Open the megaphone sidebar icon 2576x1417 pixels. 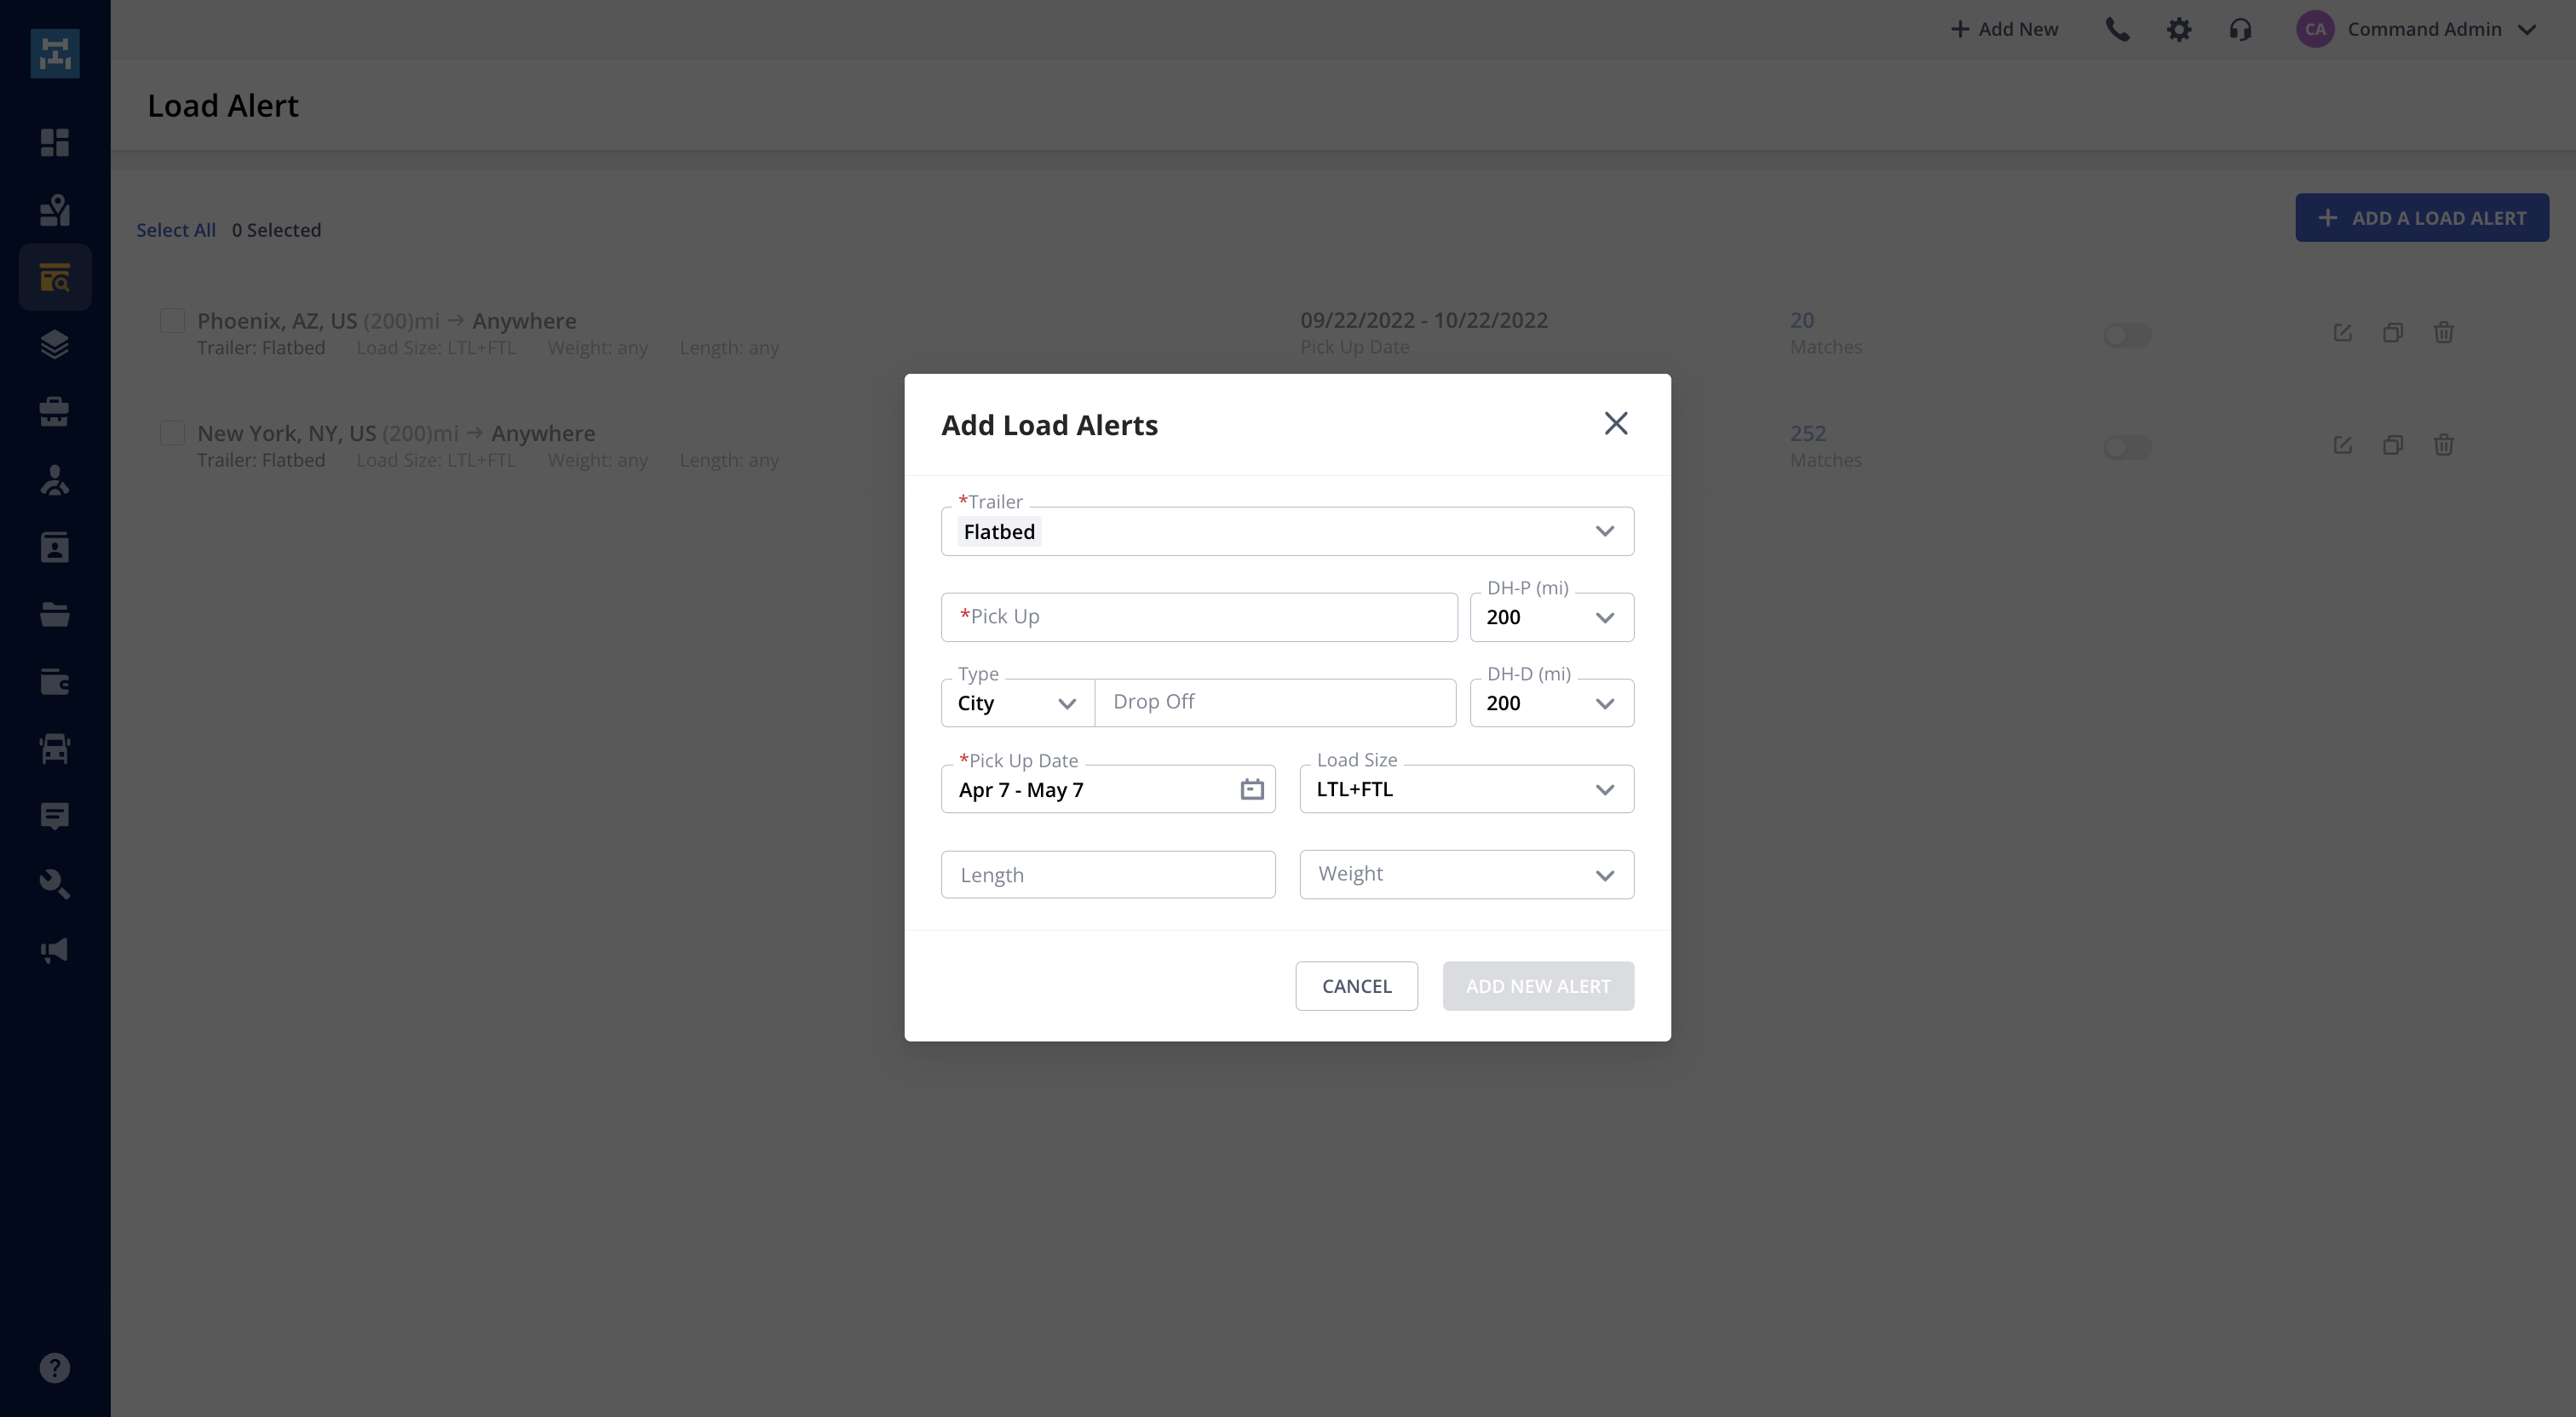pyautogui.click(x=55, y=951)
